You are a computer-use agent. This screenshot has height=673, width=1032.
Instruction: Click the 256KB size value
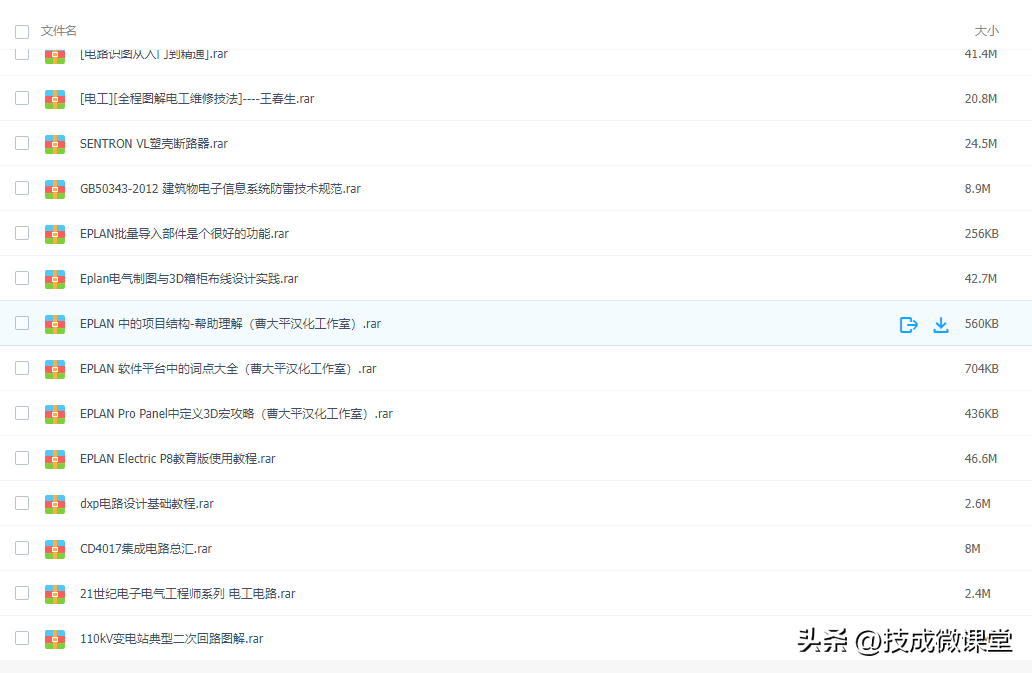[981, 234]
